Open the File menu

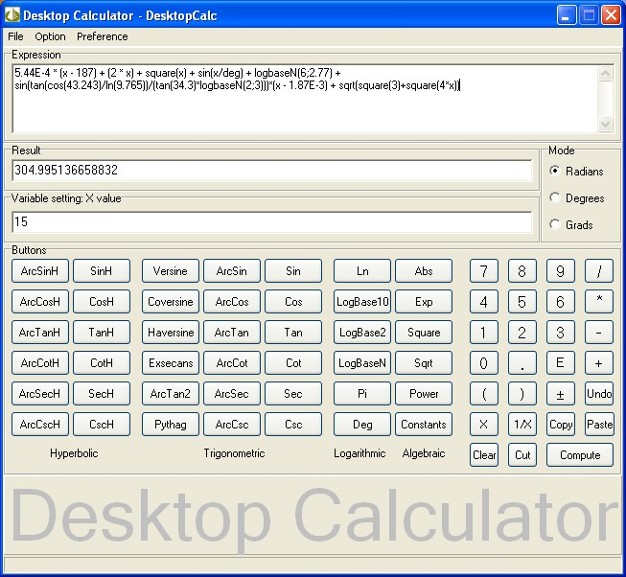point(16,37)
